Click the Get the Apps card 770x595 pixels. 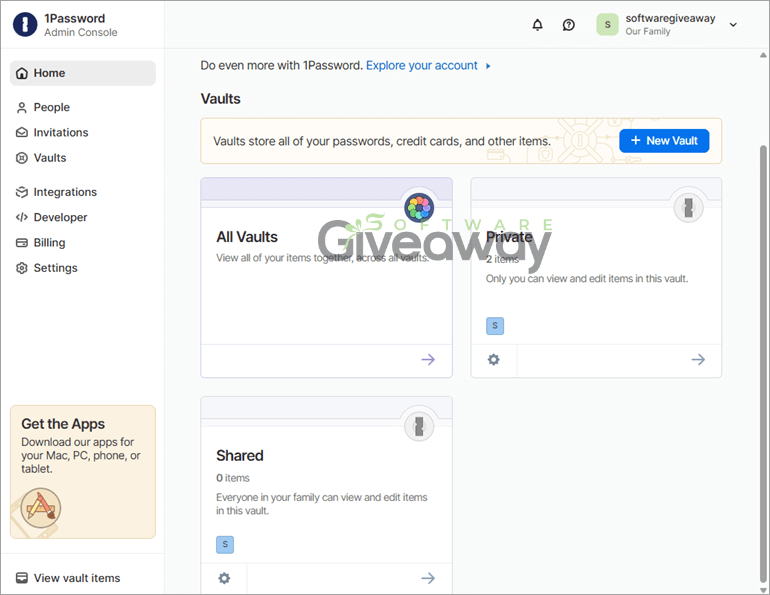click(83, 472)
